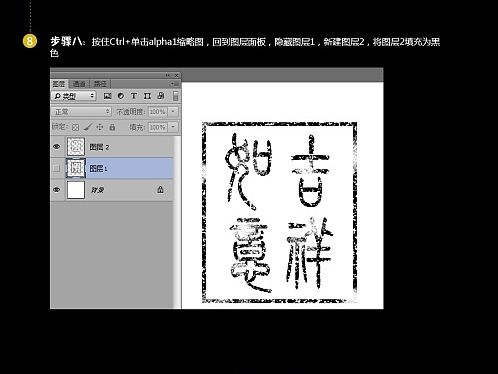Filter layers by pixel layer icon
The image size is (498, 374).
coord(107,96)
